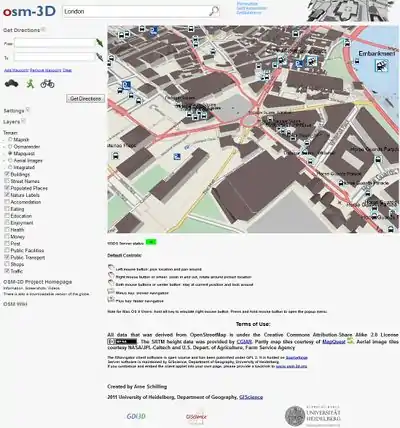The image size is (400, 428).
Task: Enable the Accomodation layer
Action: tap(7, 202)
